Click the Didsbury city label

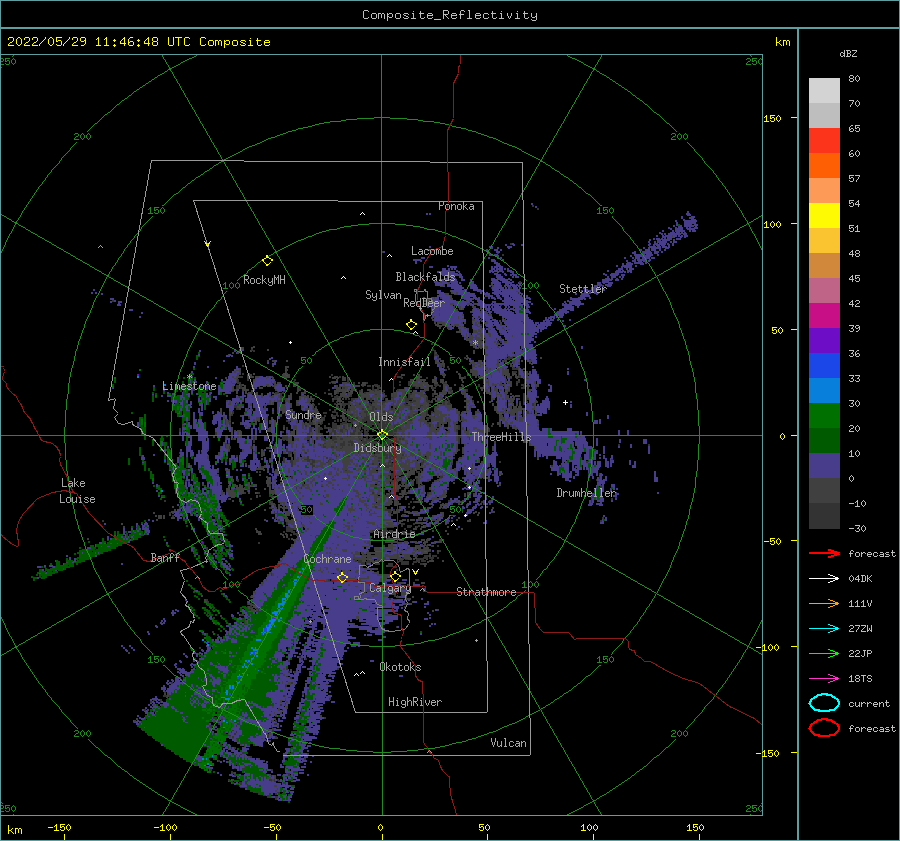coord(377,448)
